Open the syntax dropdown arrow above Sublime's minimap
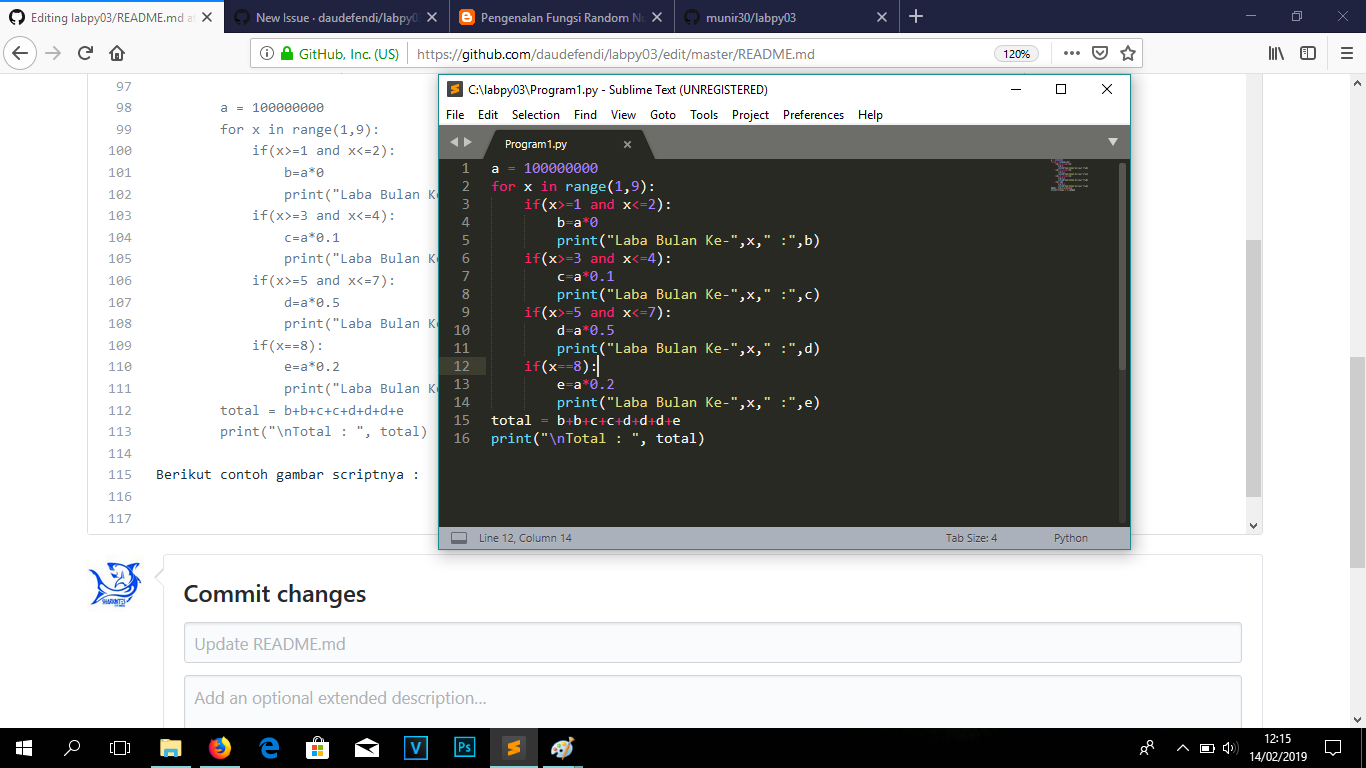 [x=1113, y=141]
